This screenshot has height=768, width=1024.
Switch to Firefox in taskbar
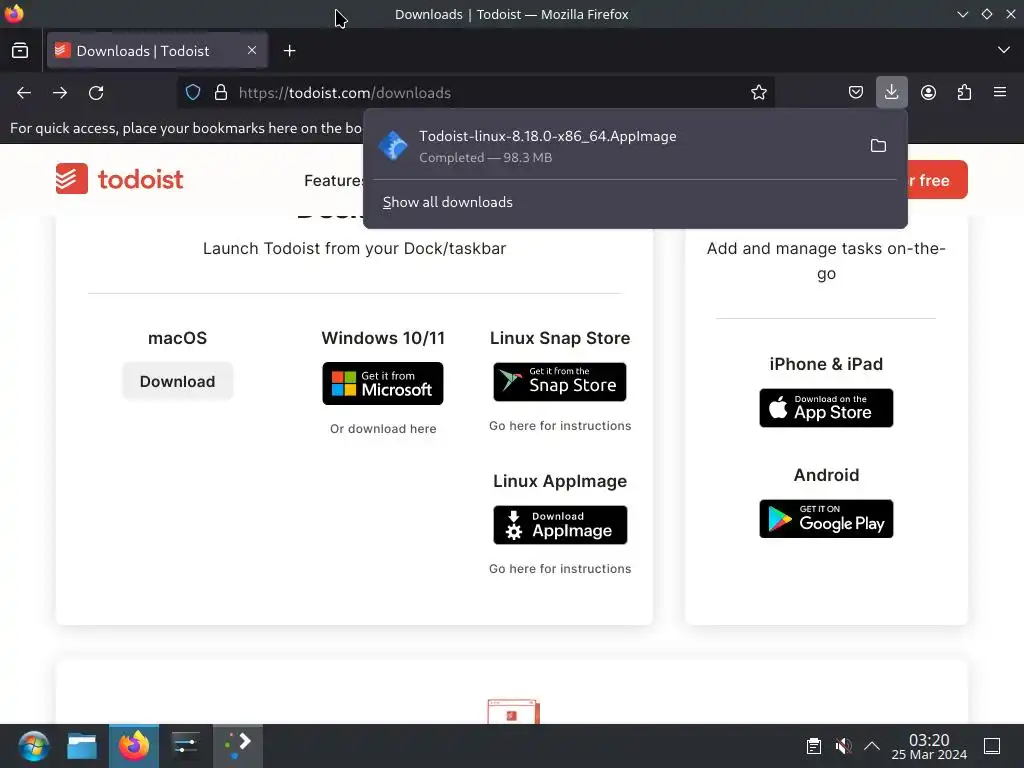click(134, 746)
